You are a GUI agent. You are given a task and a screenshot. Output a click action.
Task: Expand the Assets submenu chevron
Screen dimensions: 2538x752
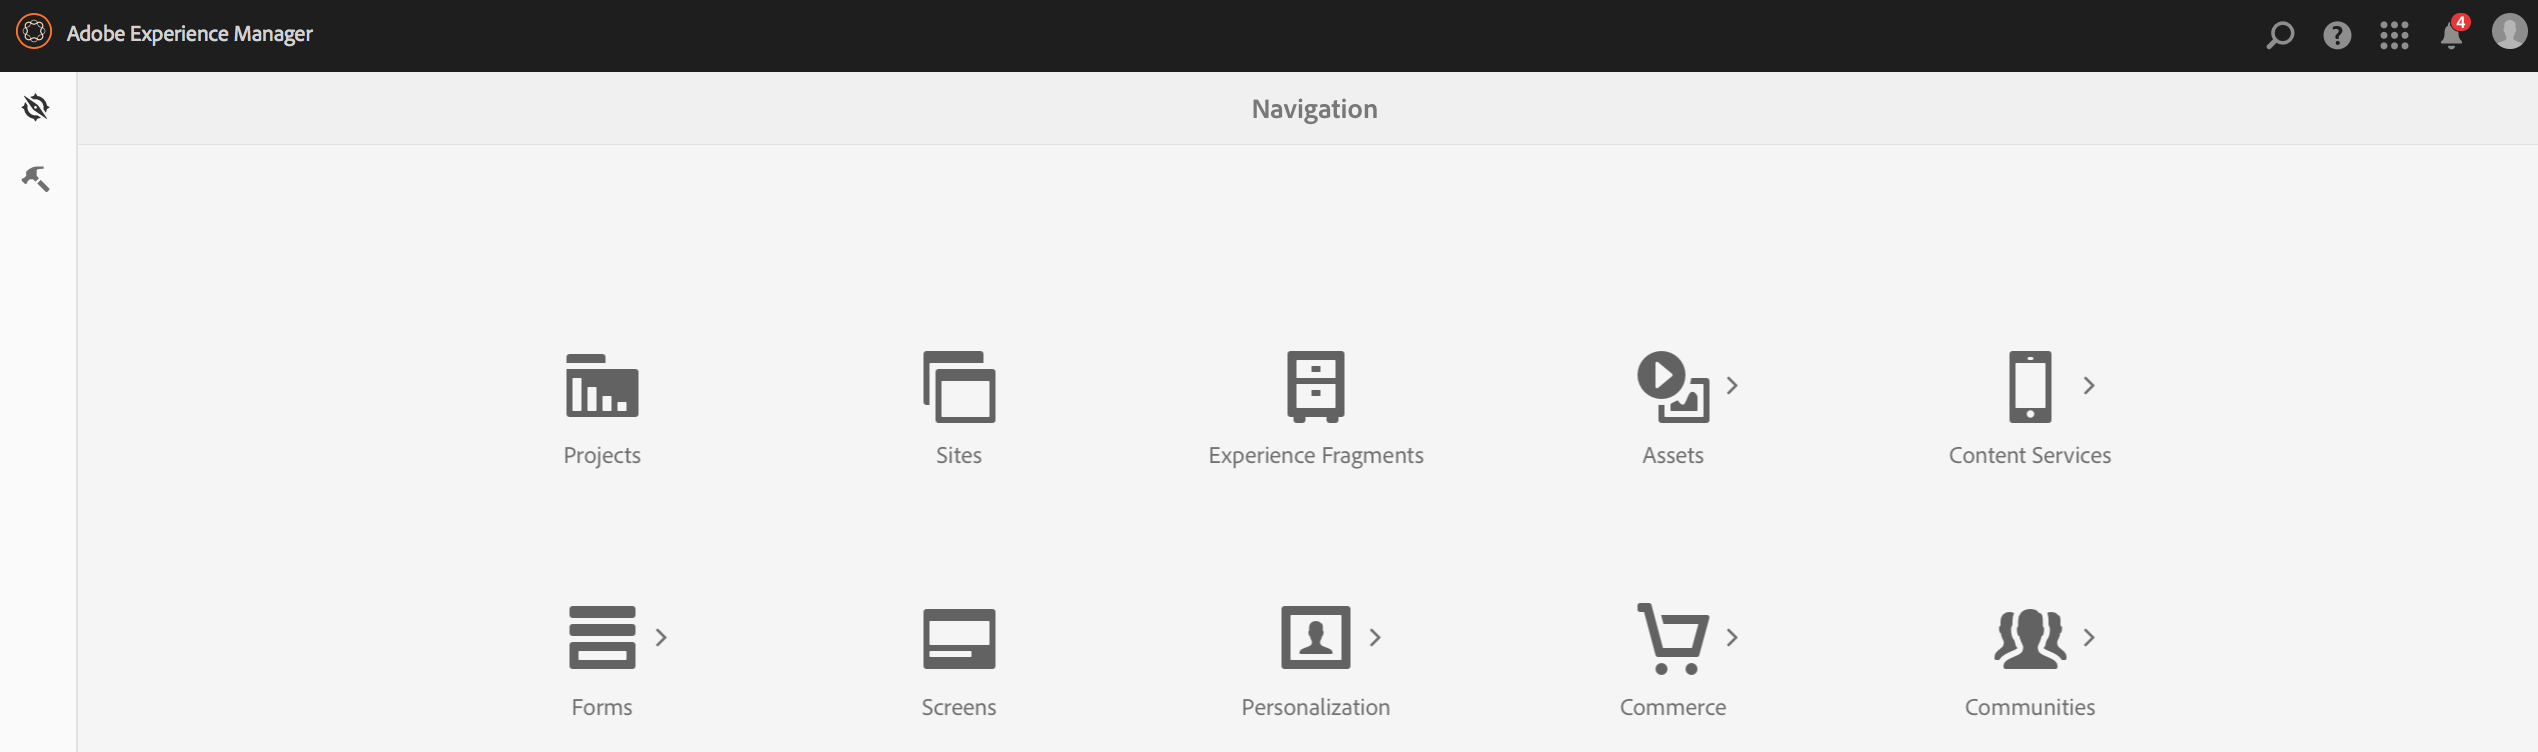pos(1732,385)
